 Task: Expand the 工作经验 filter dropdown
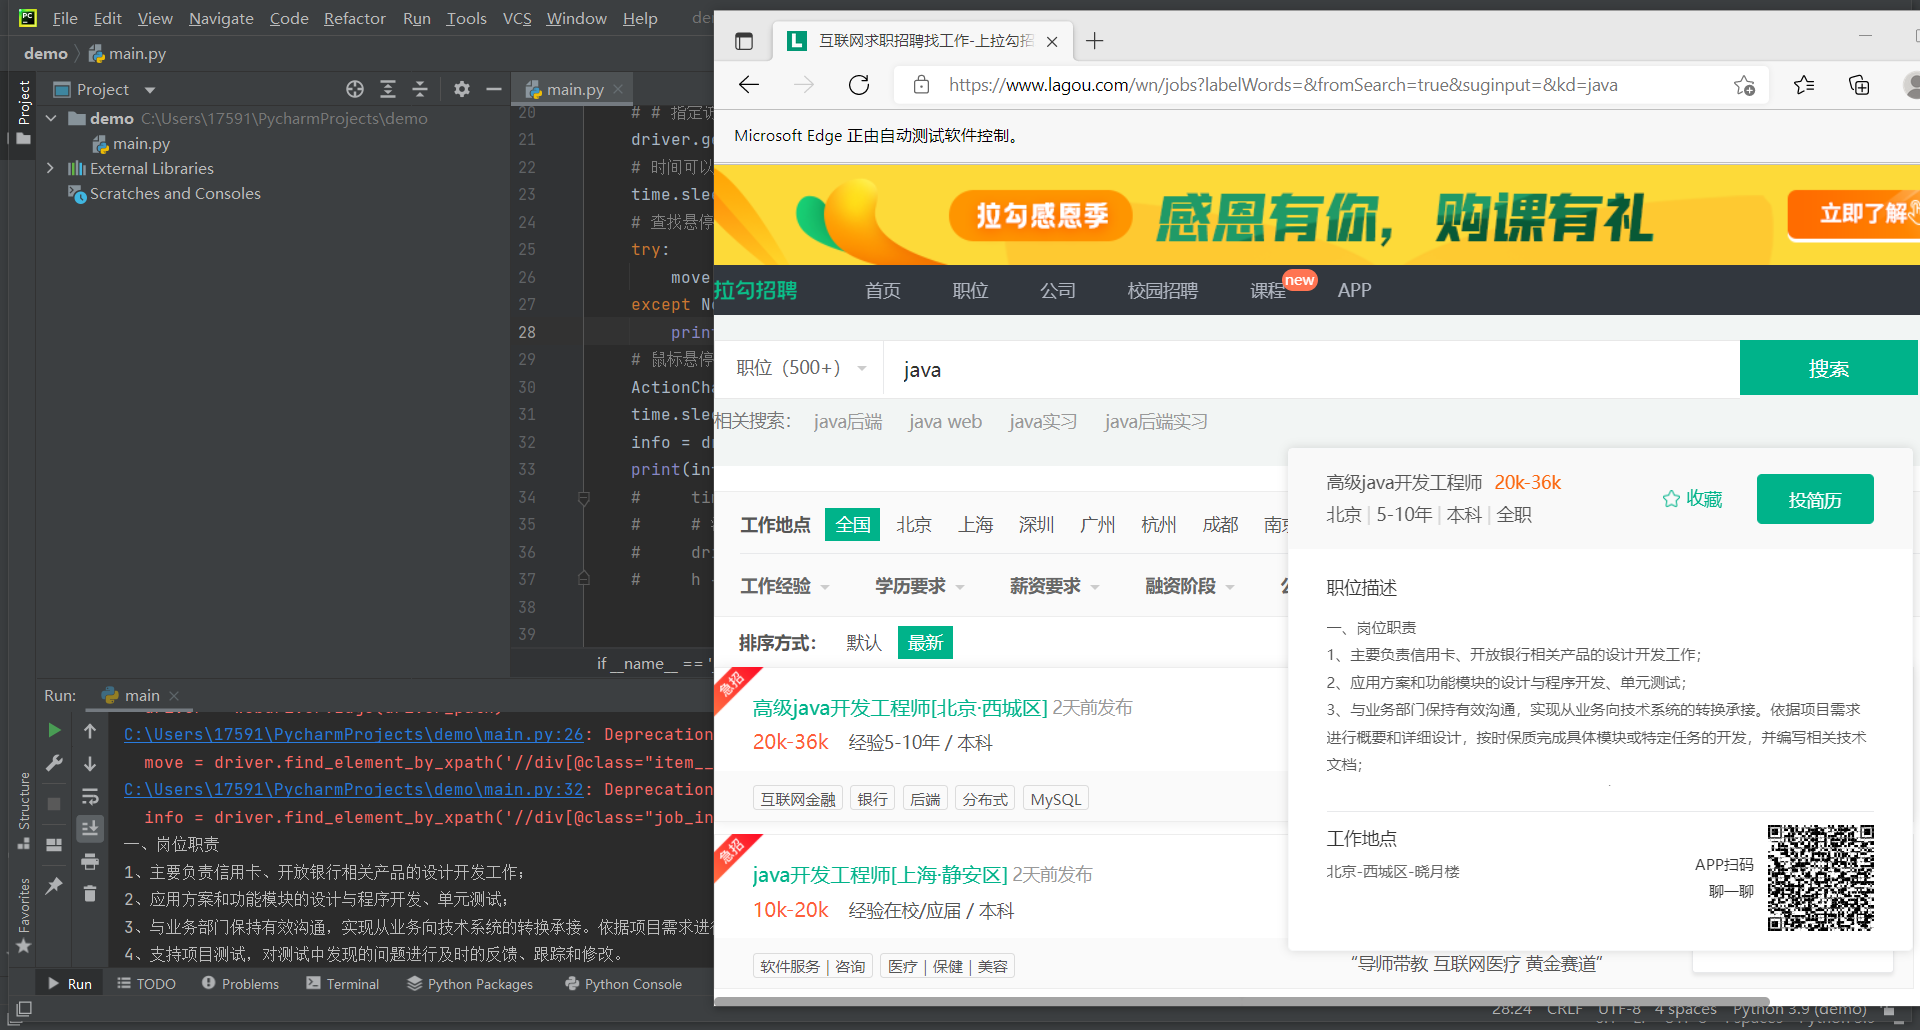784,586
